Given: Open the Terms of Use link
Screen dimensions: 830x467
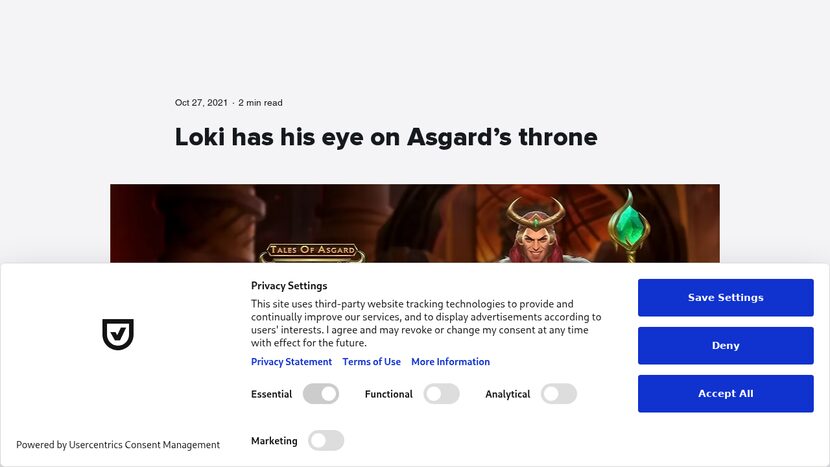Looking at the screenshot, I should tap(371, 362).
